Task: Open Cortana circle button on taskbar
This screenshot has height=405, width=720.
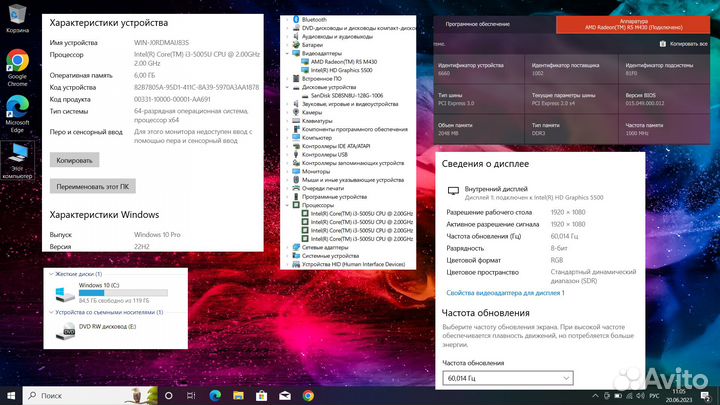Action: click(169, 395)
